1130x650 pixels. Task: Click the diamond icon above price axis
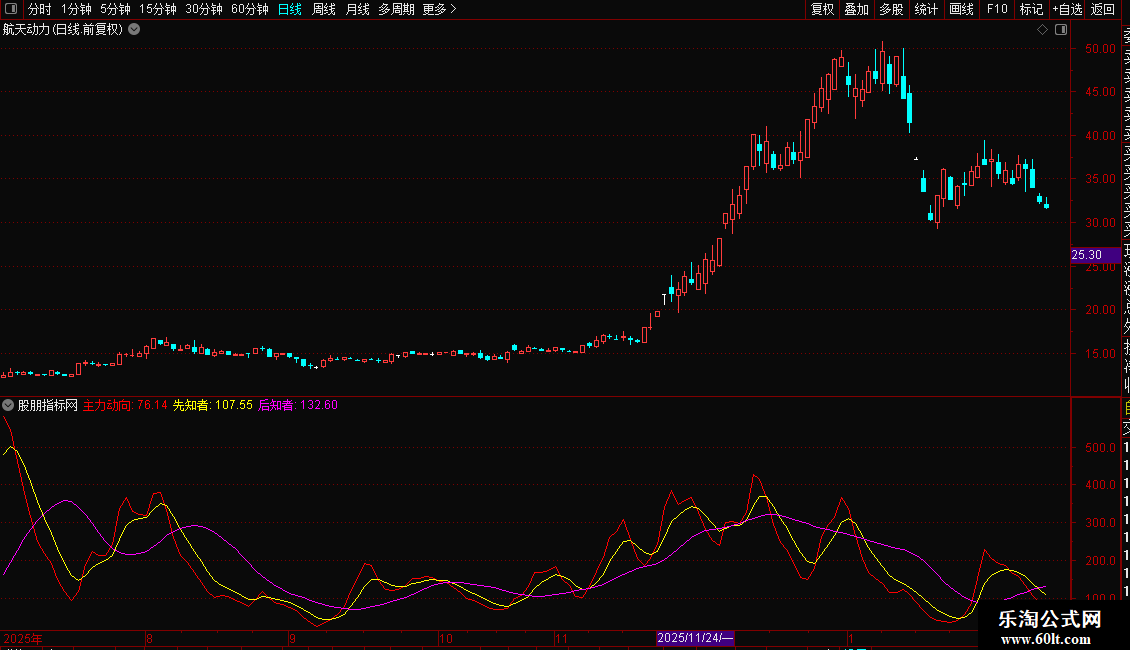click(1042, 30)
